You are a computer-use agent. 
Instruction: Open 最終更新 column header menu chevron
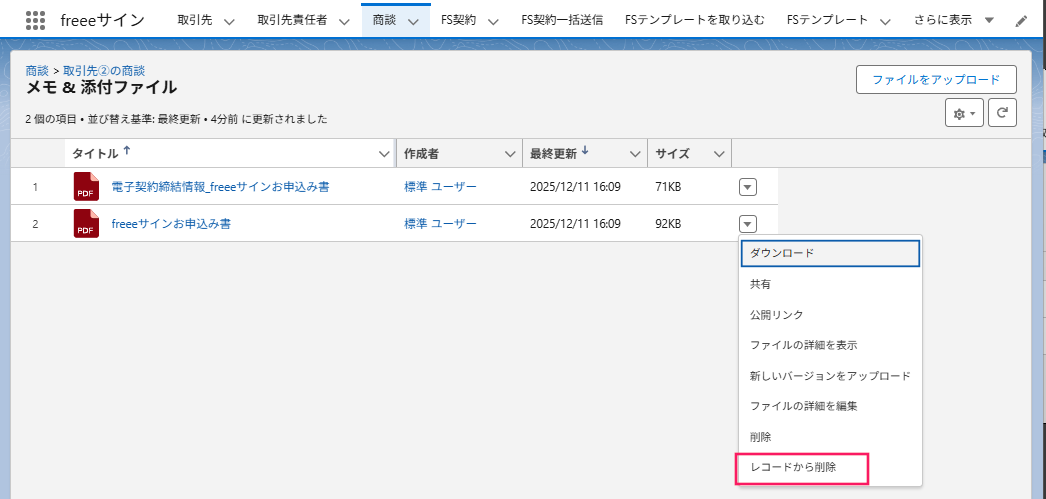coord(635,154)
